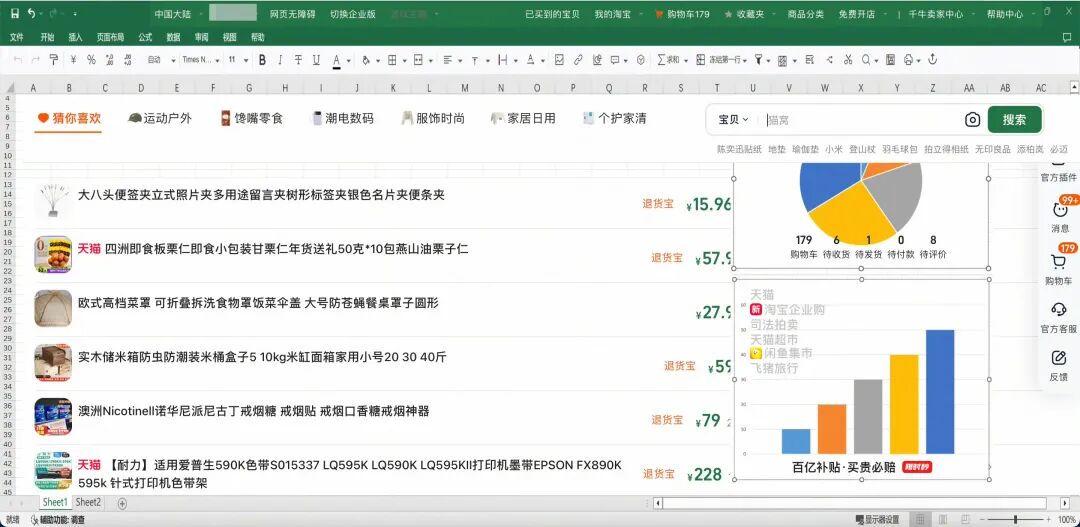The image size is (1080, 527).
Task: Click the 四洲即食板栗仁 product thumbnail
Action: click(53, 255)
